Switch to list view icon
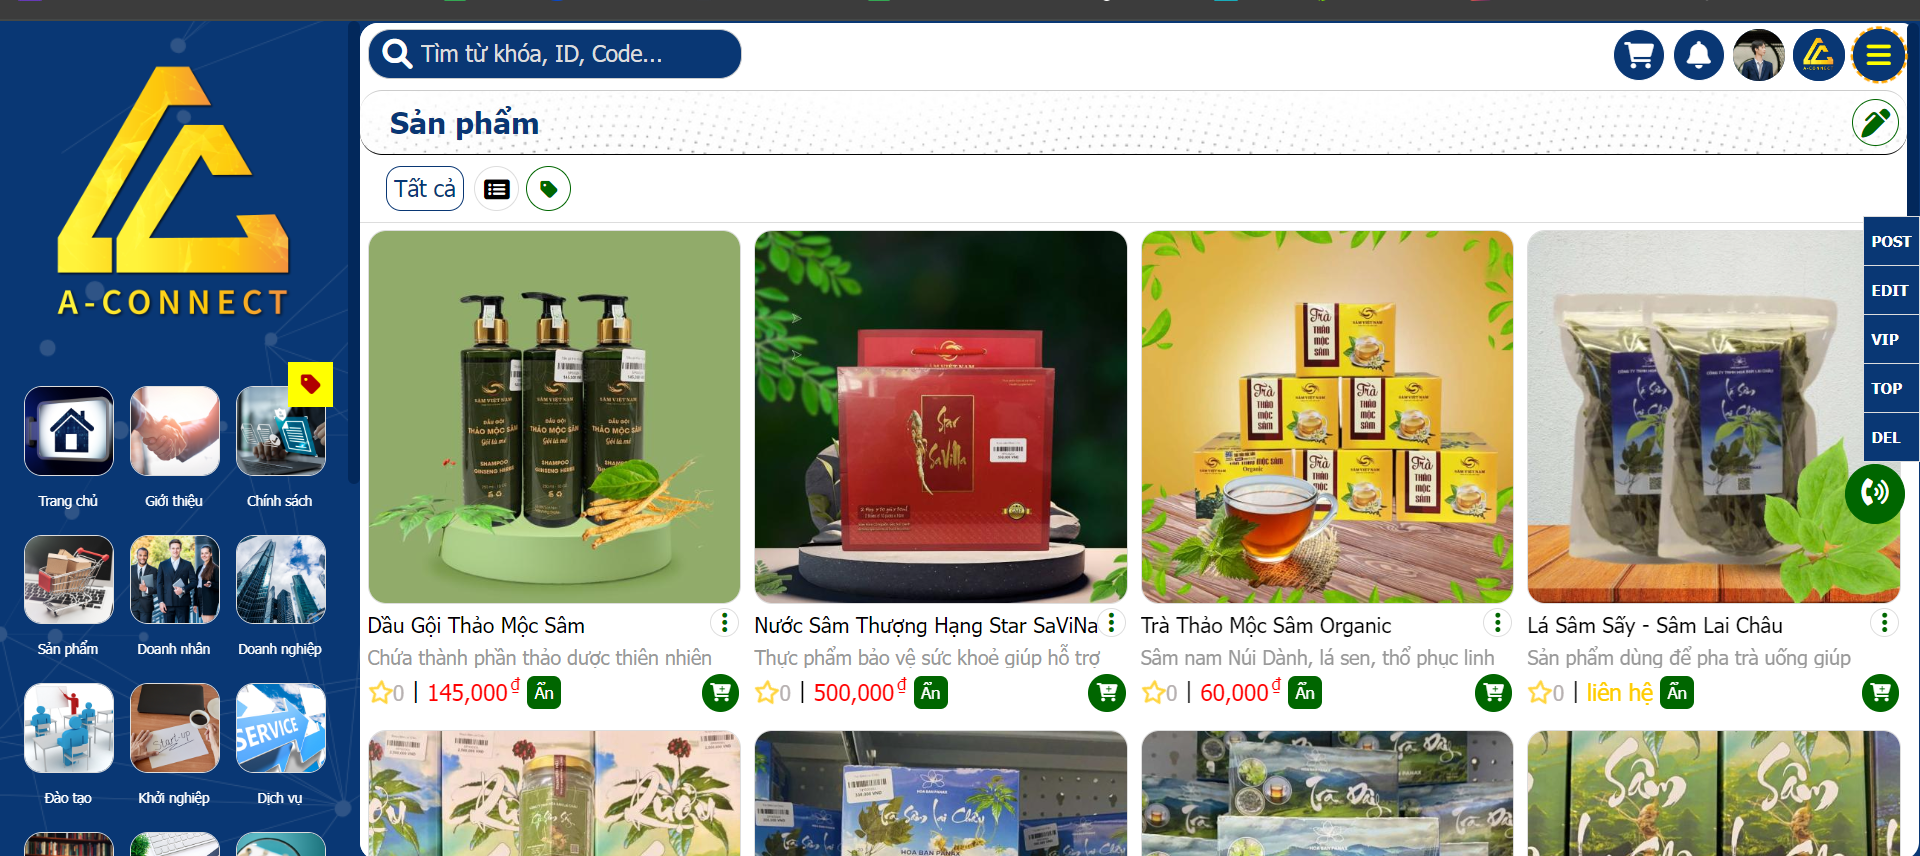The image size is (1920, 856). tap(497, 189)
